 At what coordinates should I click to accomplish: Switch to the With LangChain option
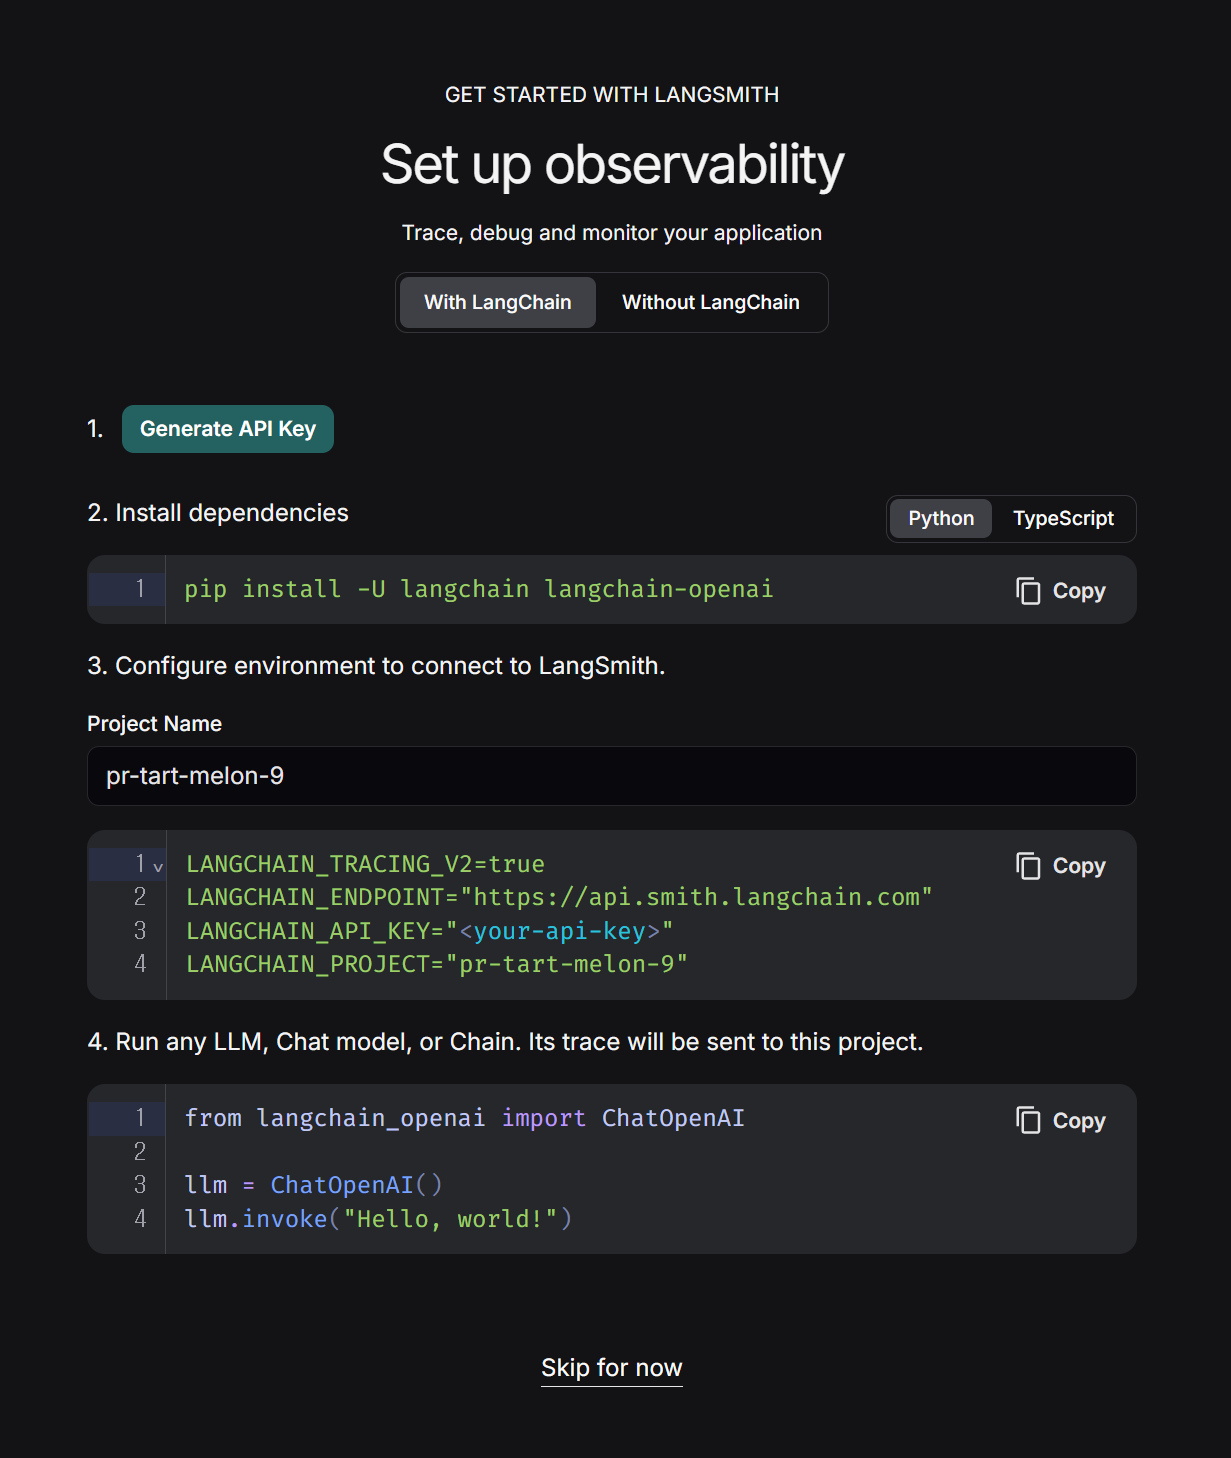498,302
